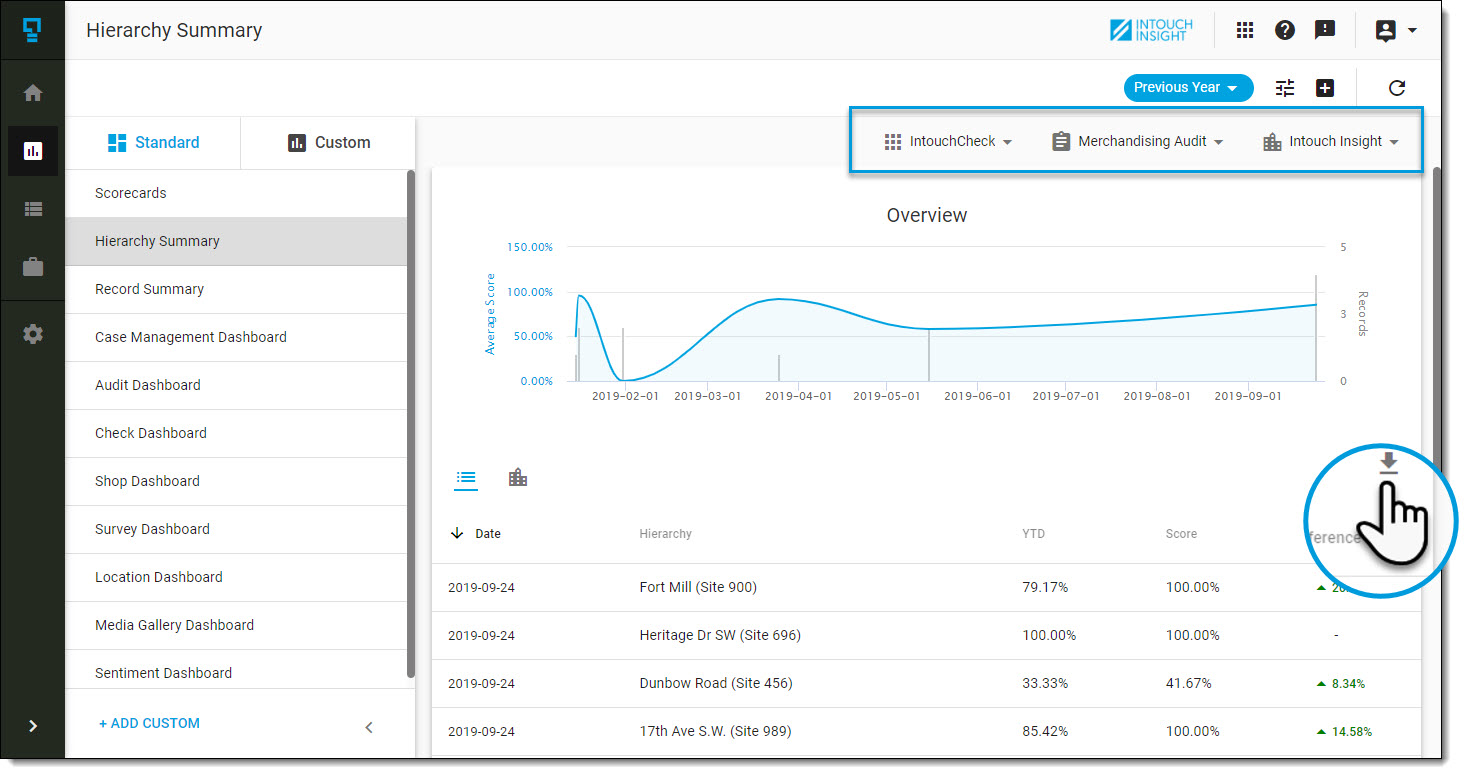1474x773 pixels.
Task: Toggle the Date column sort order
Action: pos(457,533)
